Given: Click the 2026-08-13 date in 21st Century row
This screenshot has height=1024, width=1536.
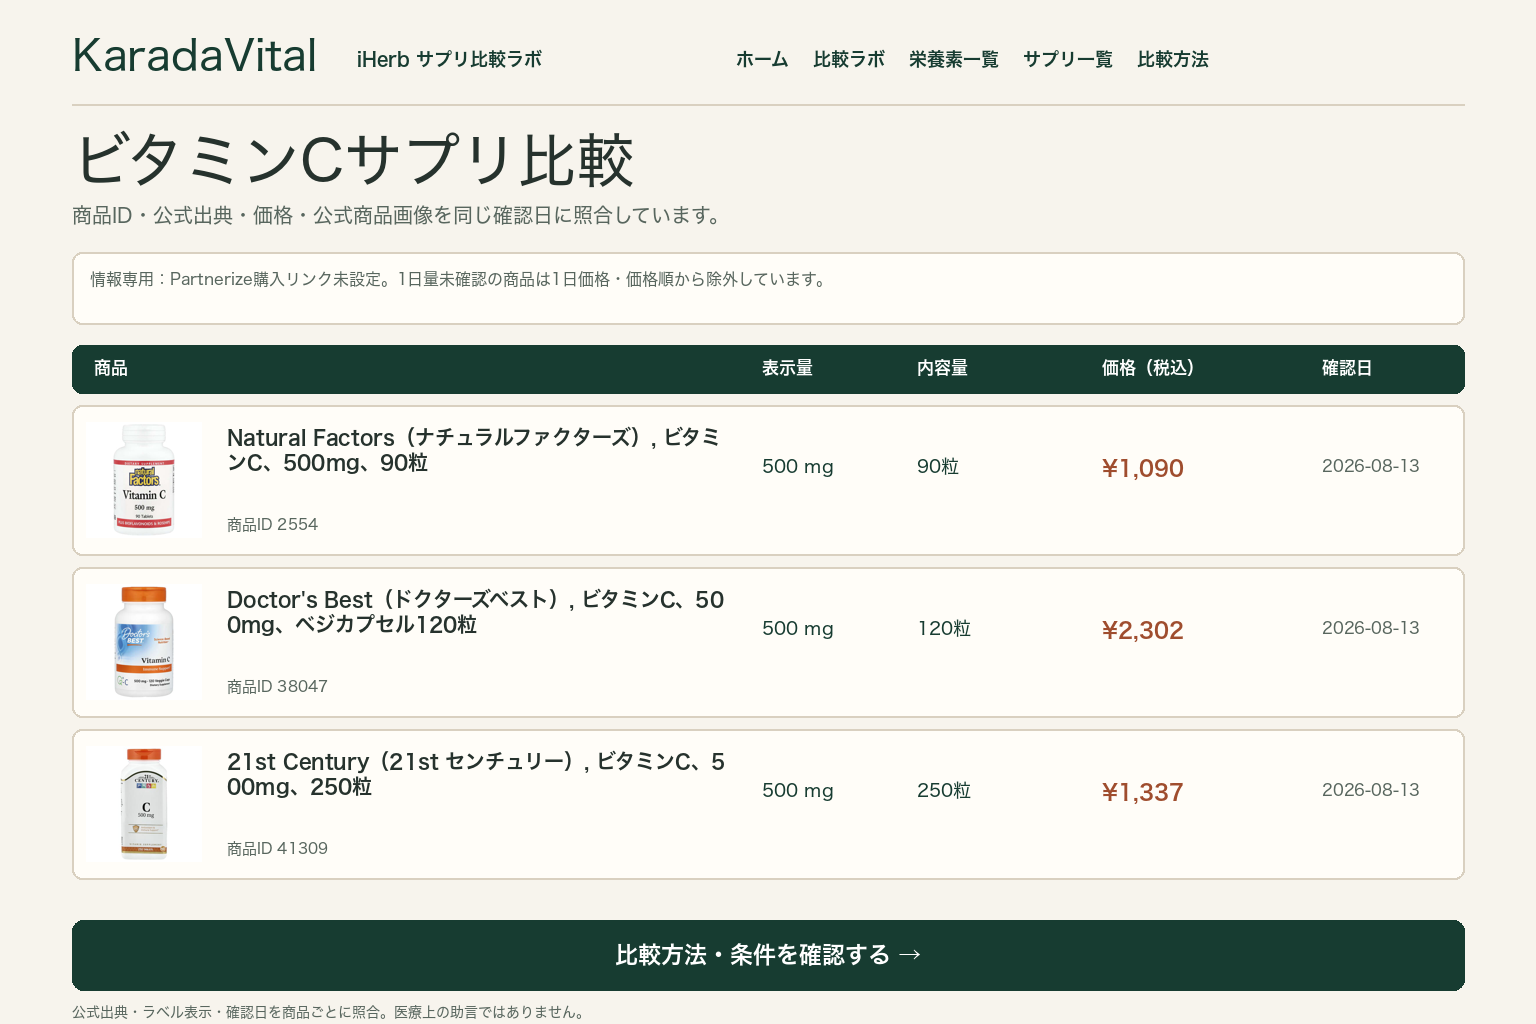Looking at the screenshot, I should 1371,790.
